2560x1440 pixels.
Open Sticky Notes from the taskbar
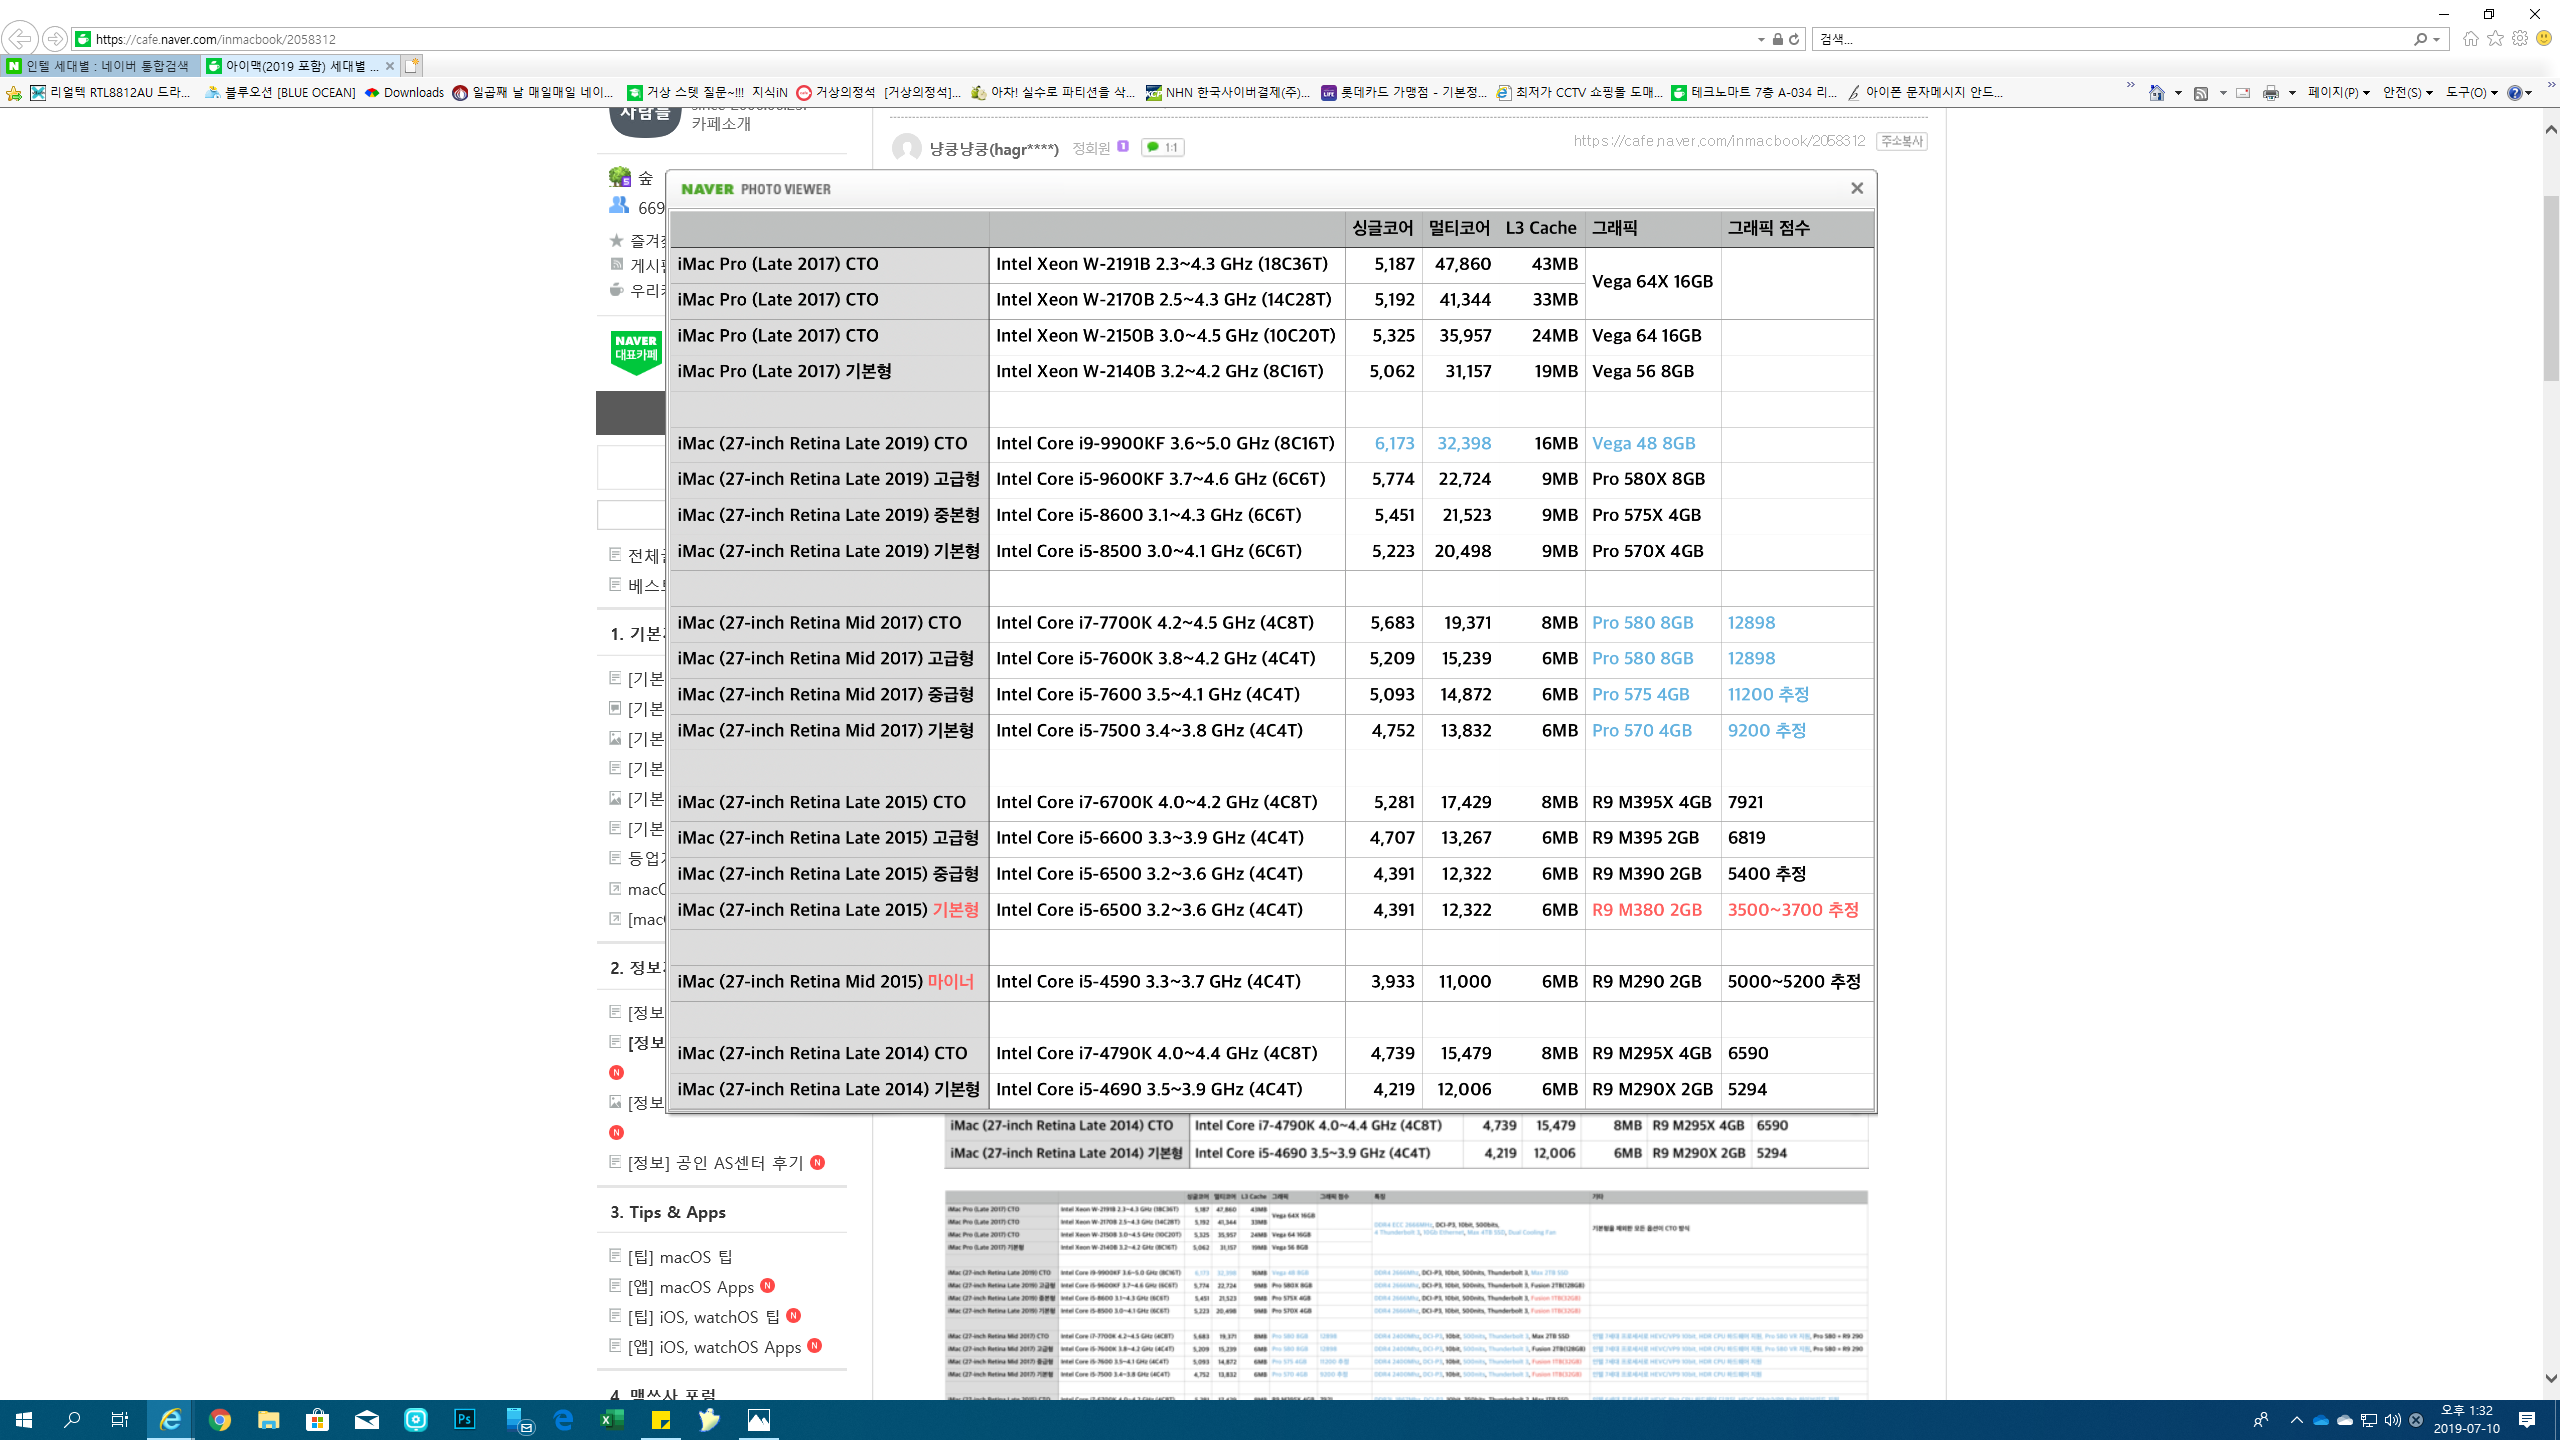coord(660,1419)
